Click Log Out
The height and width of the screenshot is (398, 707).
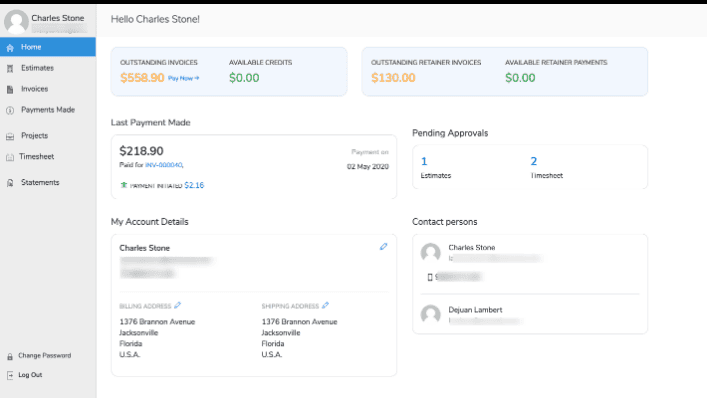30,375
